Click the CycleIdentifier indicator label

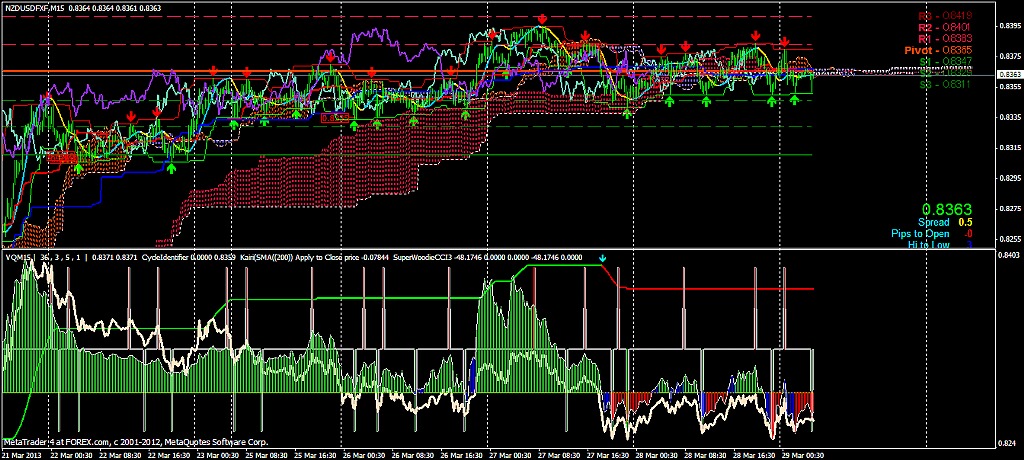point(177,258)
